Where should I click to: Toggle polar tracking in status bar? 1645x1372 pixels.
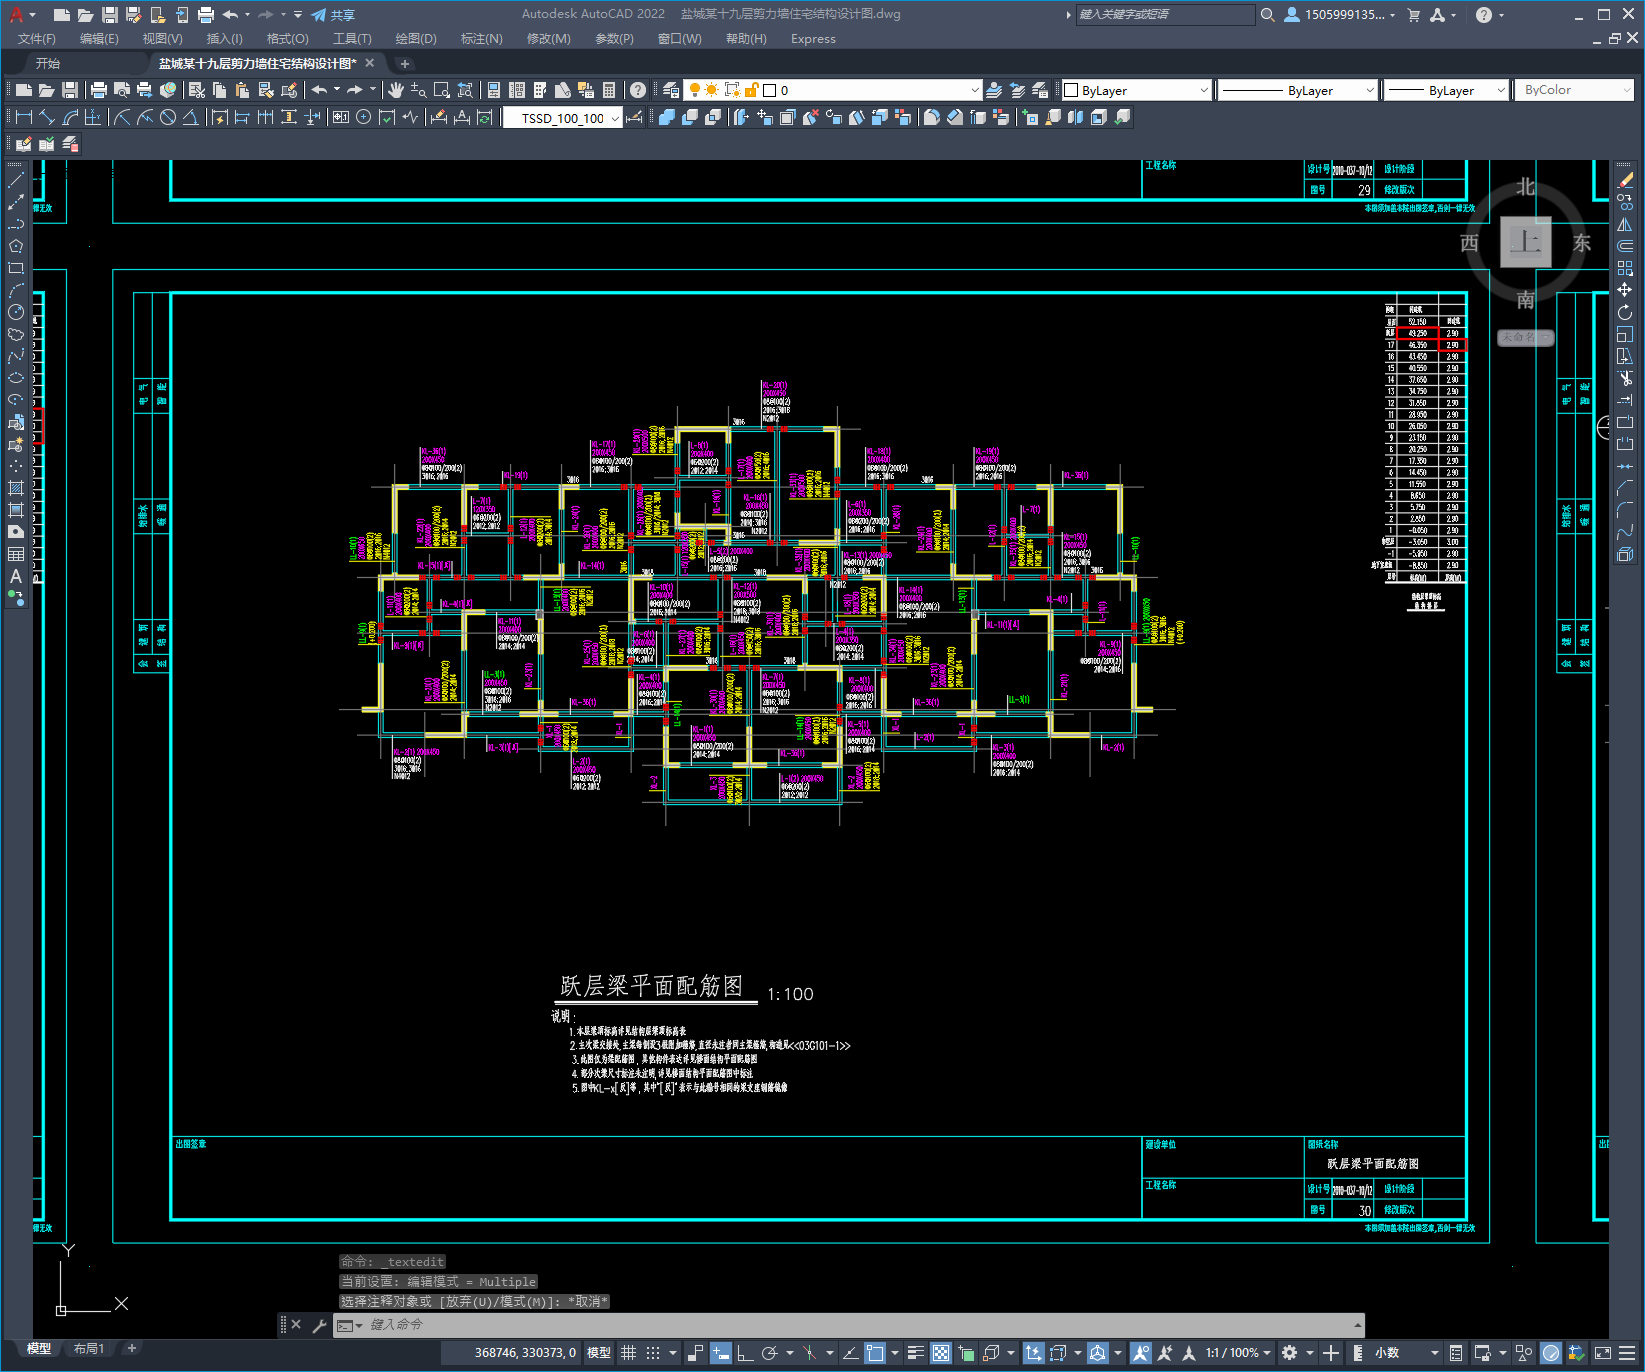[769, 1353]
